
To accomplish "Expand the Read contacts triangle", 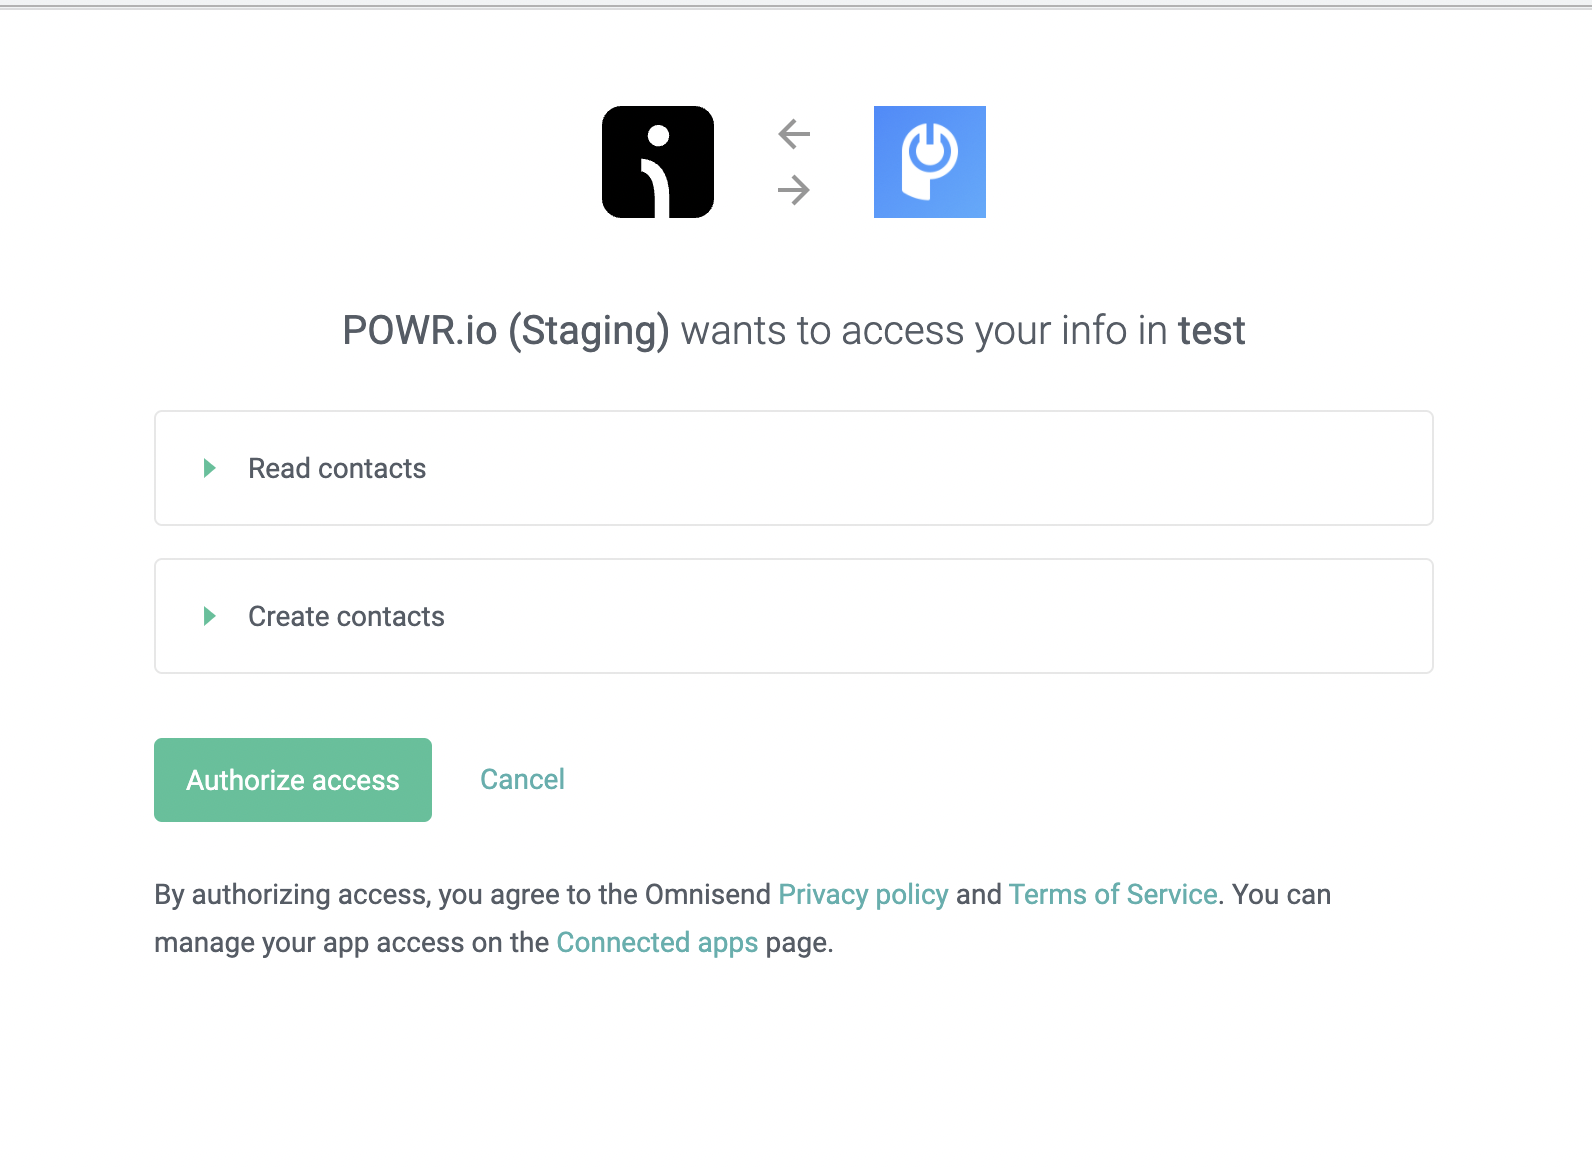I will coord(210,468).
